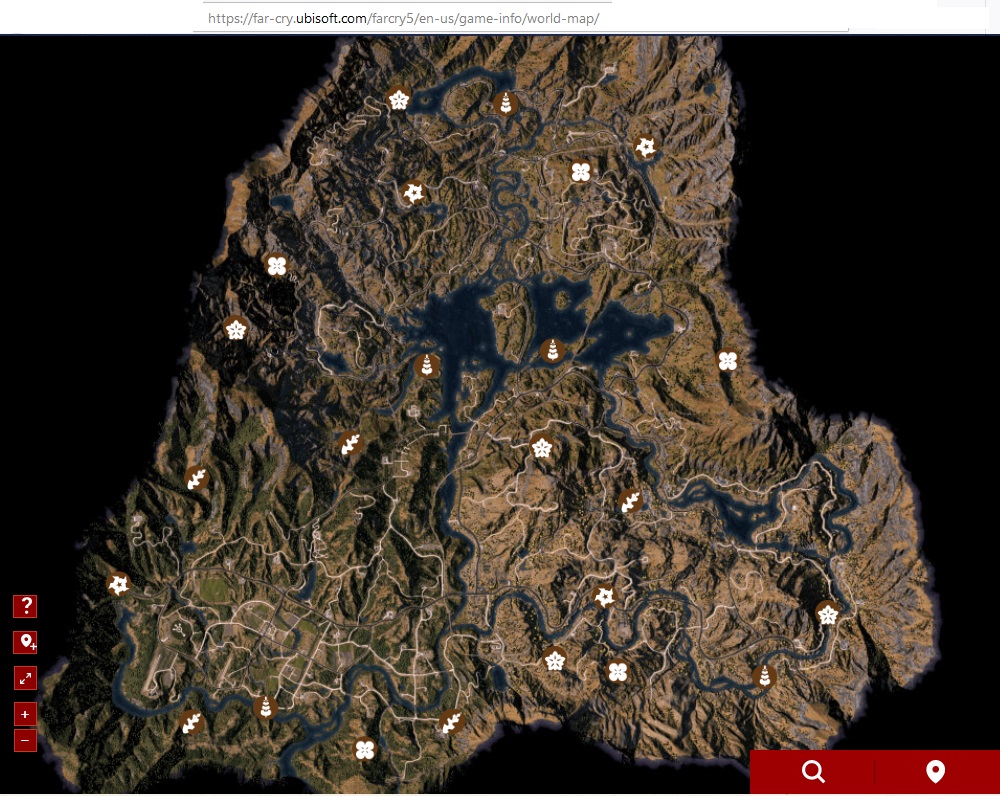Select the northernmost grain marker at top river
Image resolution: width=1000 pixels, height=796 pixels.
point(506,103)
